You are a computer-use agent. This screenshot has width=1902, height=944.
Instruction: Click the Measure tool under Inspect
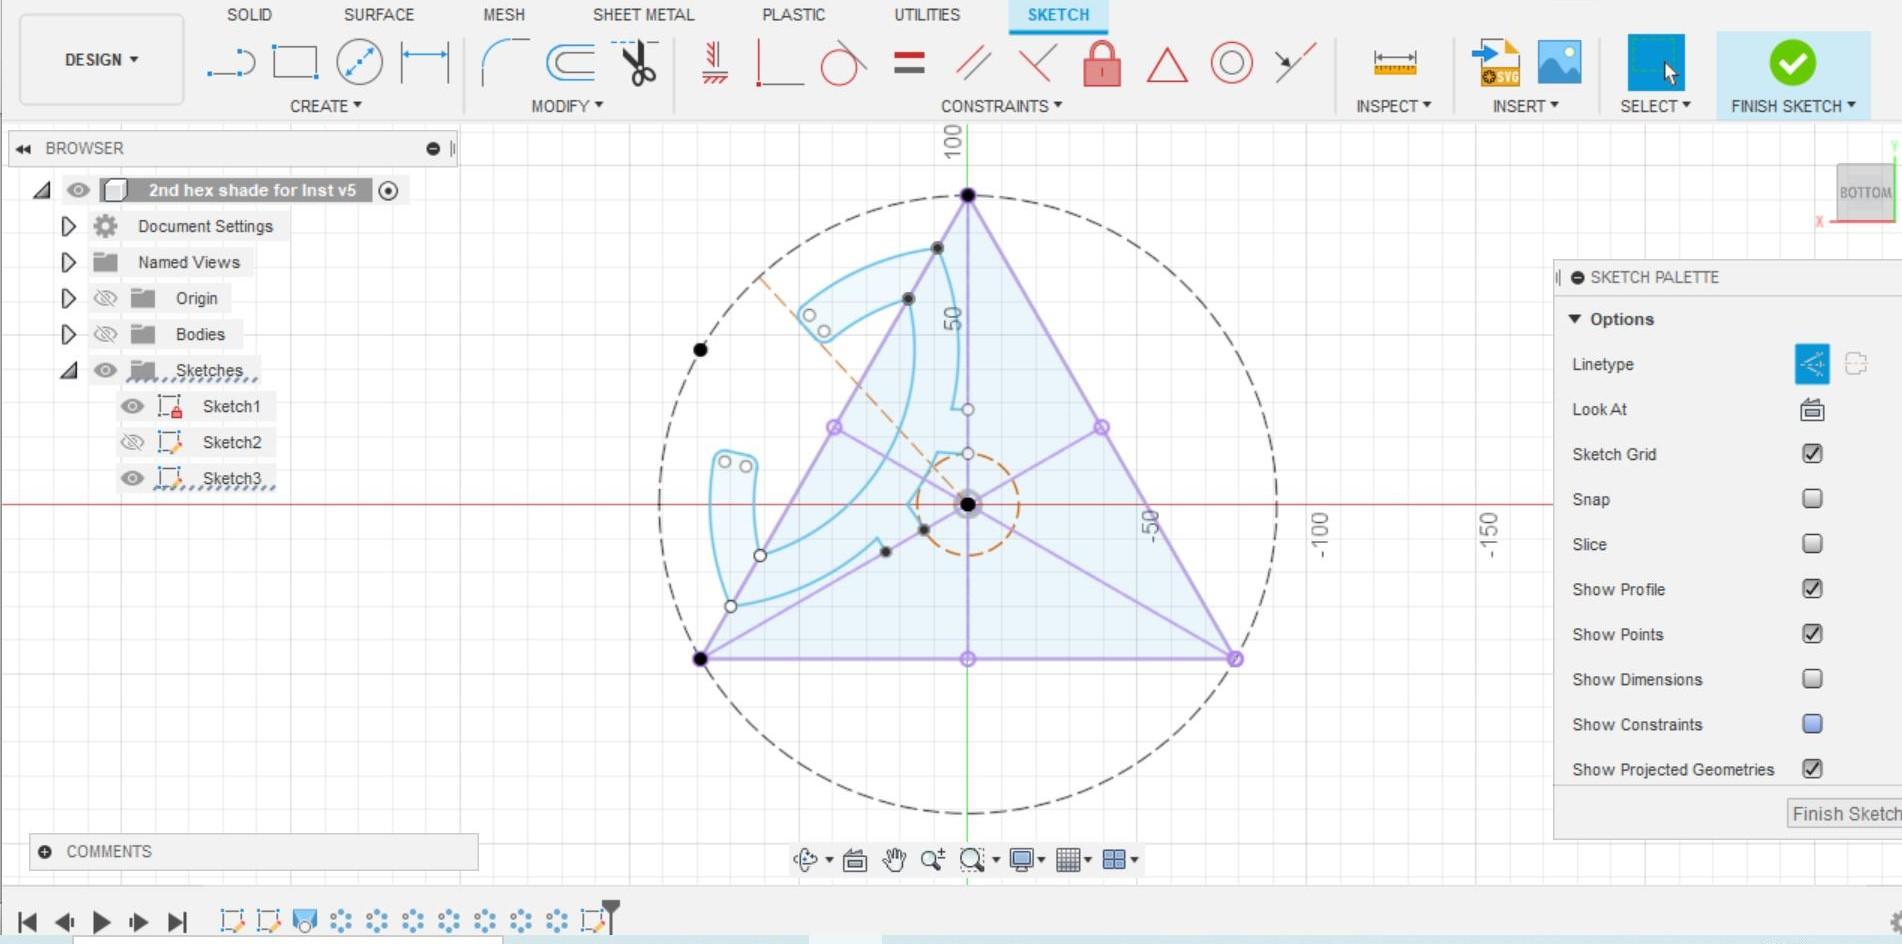1393,62
